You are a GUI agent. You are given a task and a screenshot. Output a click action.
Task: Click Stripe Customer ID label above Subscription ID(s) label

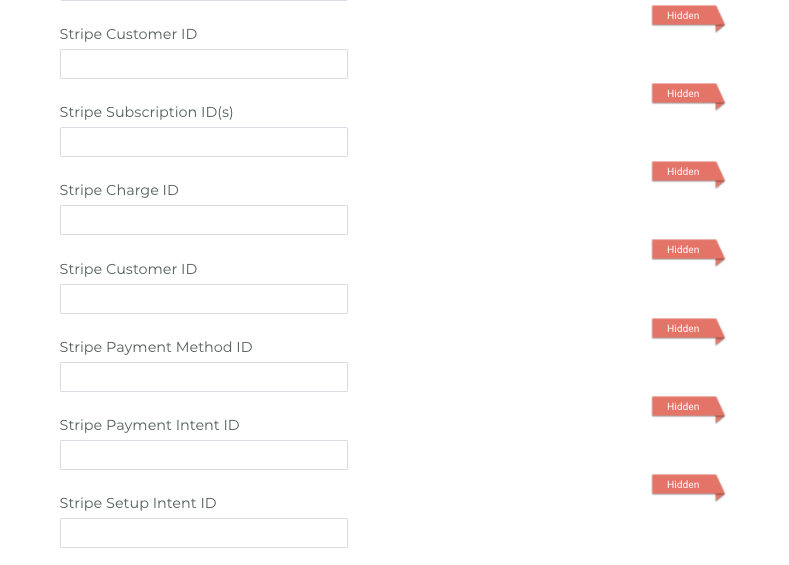point(128,34)
